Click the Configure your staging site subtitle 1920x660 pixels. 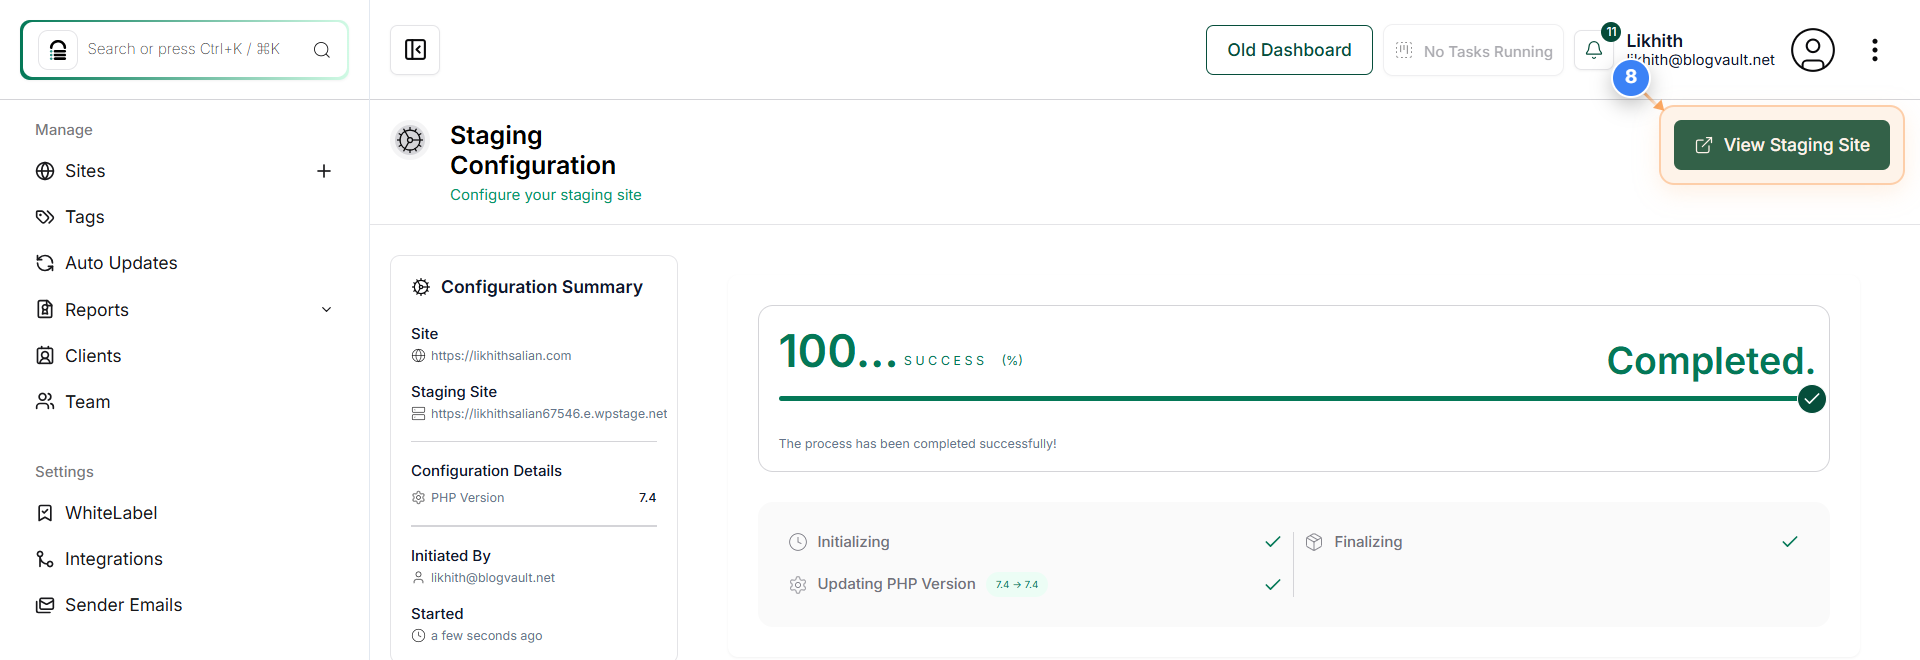[x=546, y=195]
